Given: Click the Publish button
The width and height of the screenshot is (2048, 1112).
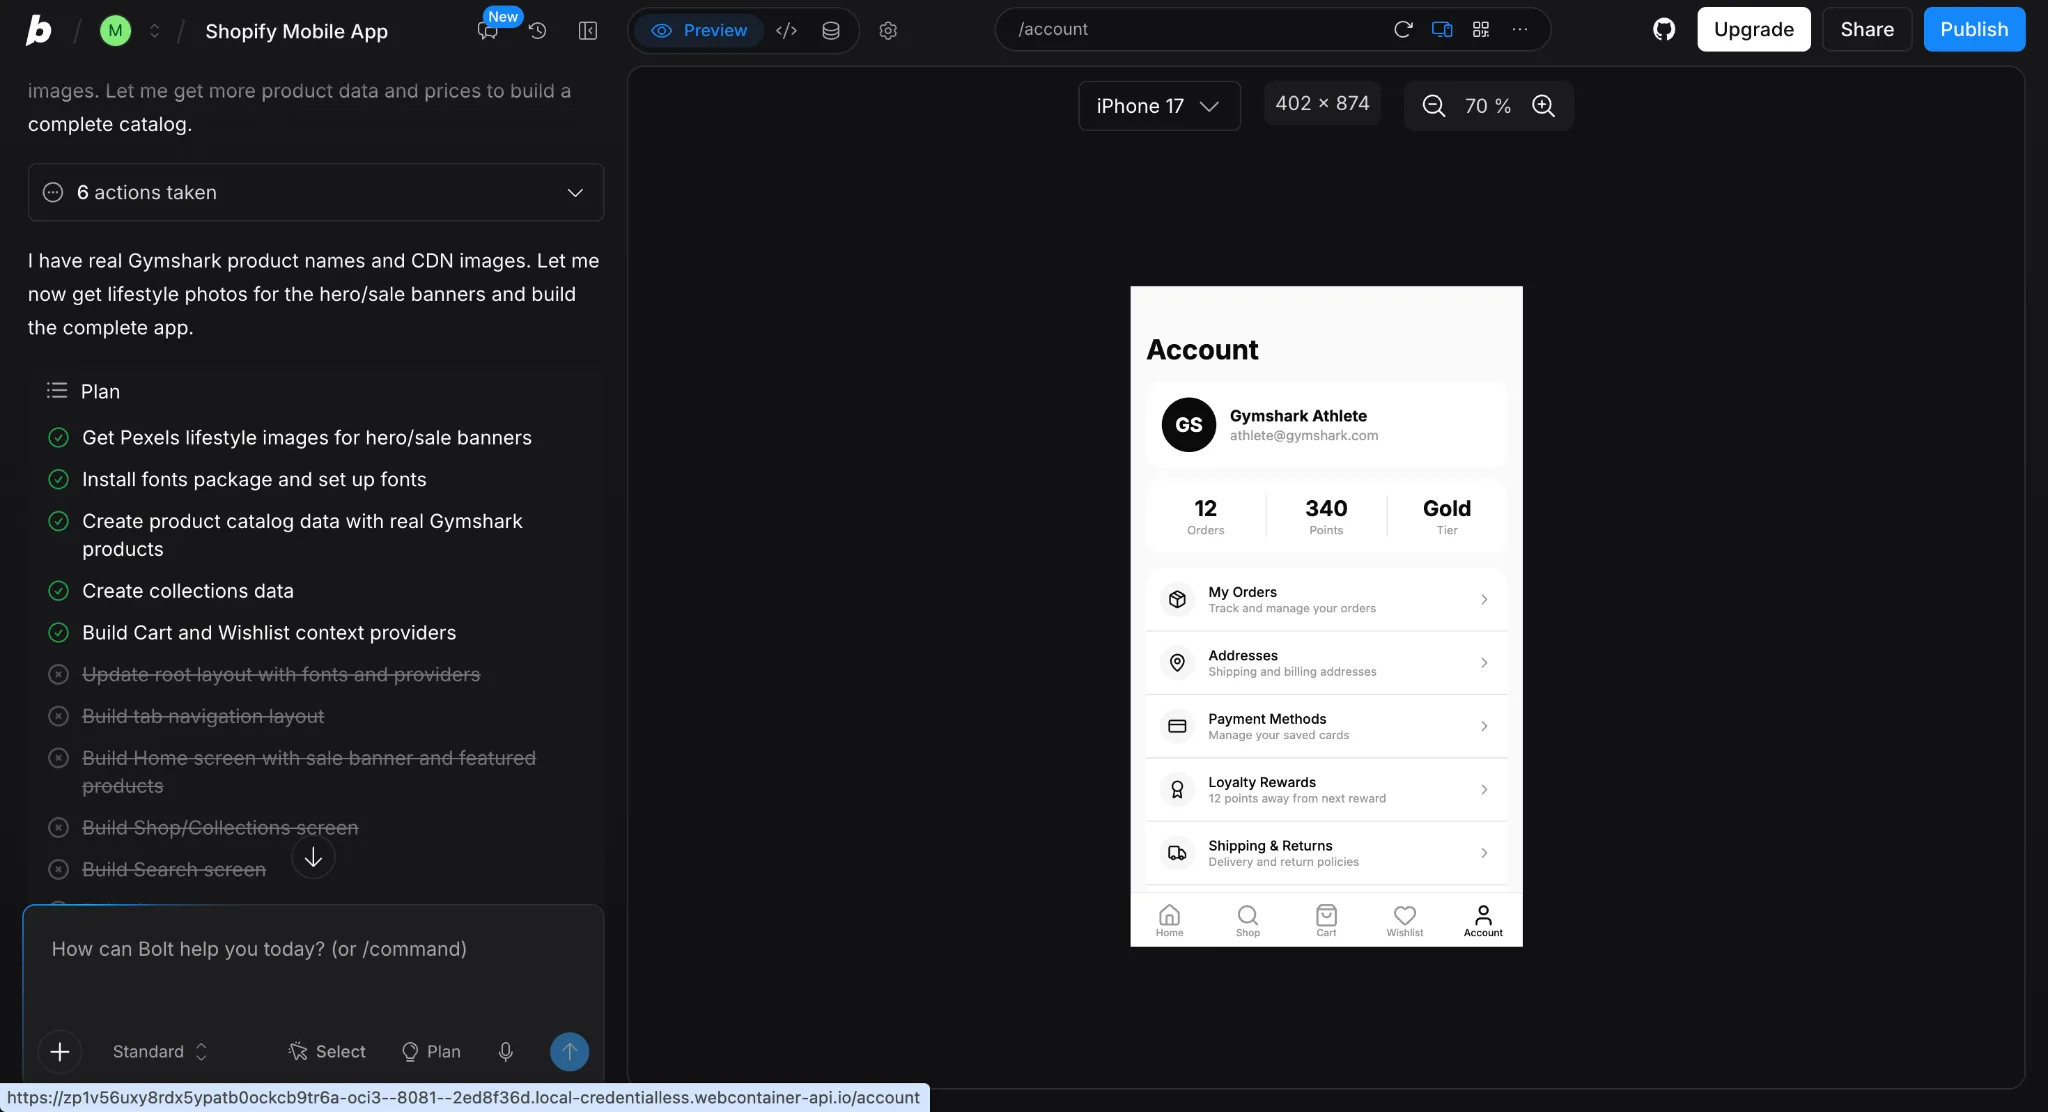Looking at the screenshot, I should pos(1975,30).
